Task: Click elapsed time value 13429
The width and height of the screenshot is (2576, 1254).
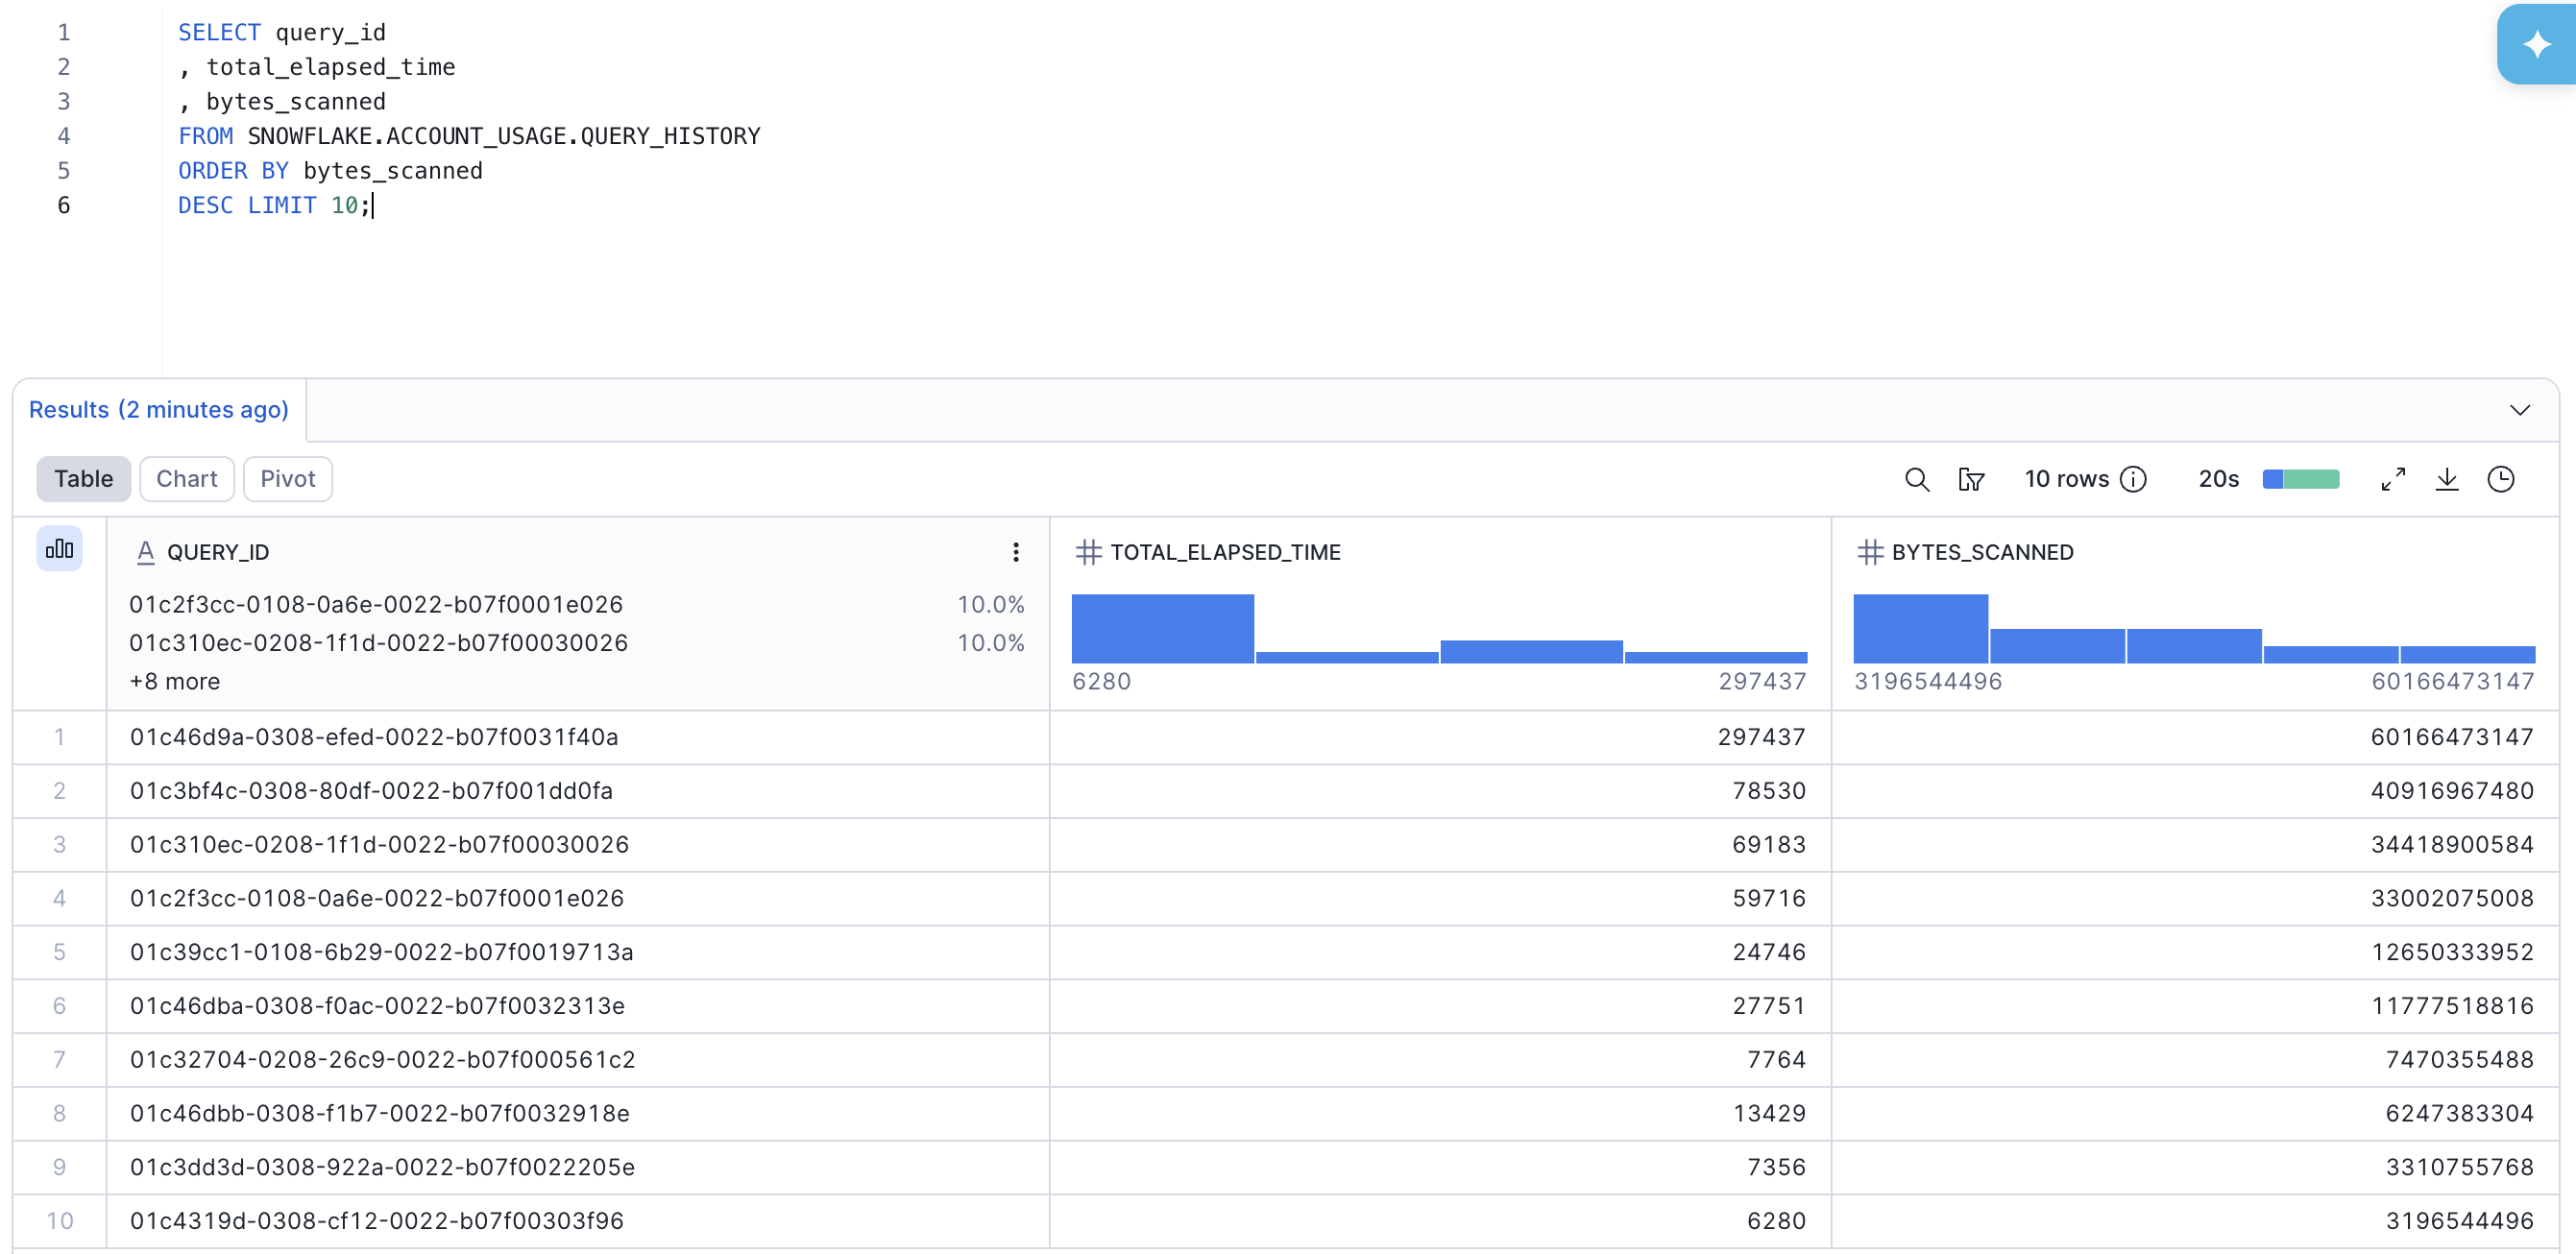Action: [1768, 1114]
